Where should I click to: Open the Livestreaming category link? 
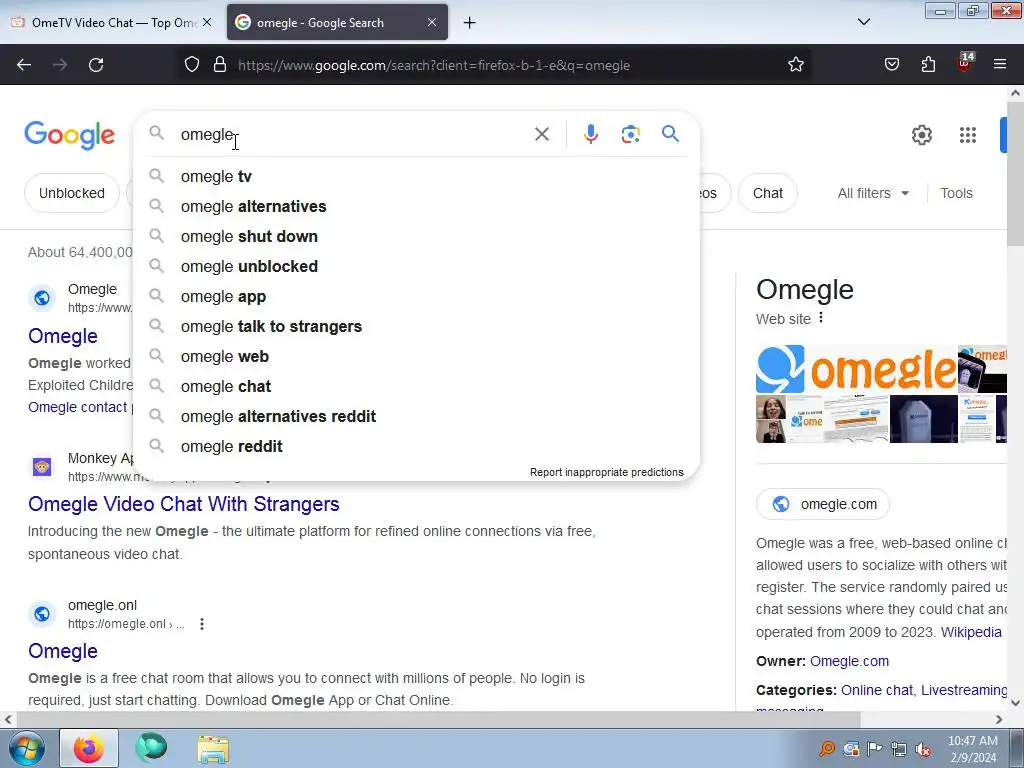click(x=964, y=690)
